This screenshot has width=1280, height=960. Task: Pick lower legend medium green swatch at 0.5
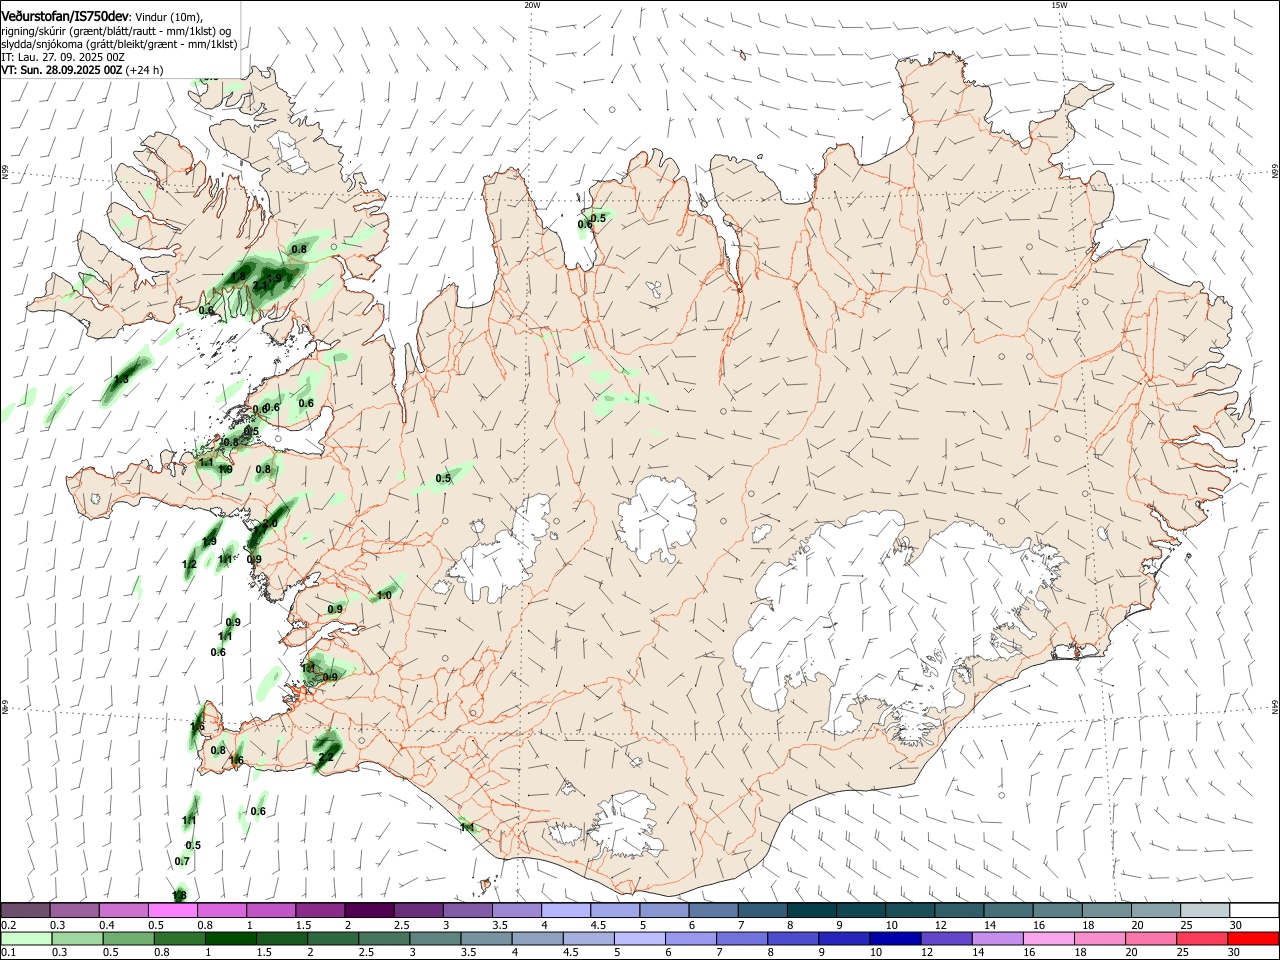128,938
